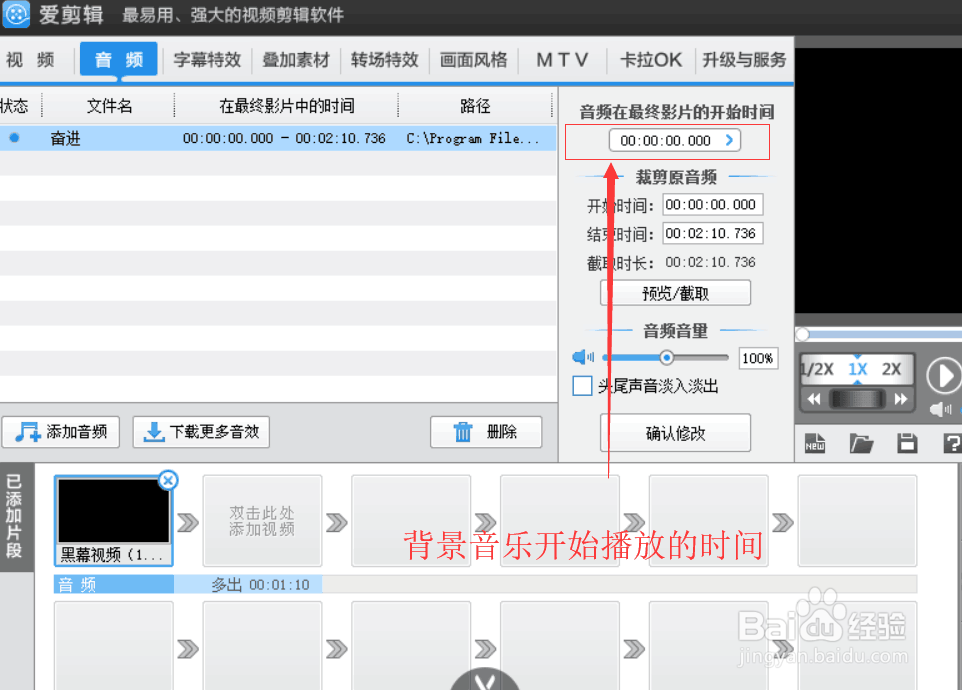962x690 pixels.
Task: Click the 结束时间 crop field 00:02:10.736
Action: (x=712, y=234)
